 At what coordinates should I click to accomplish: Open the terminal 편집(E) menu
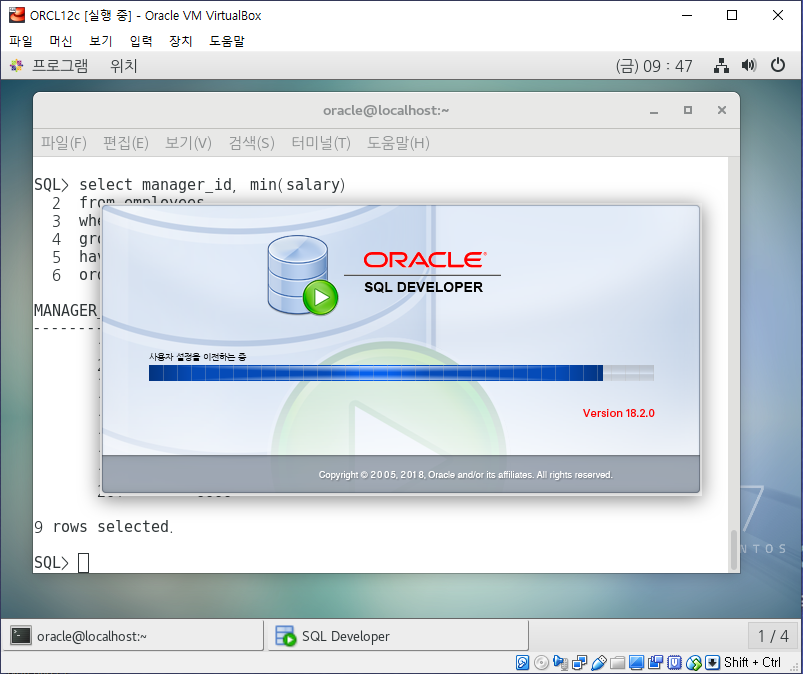[125, 143]
